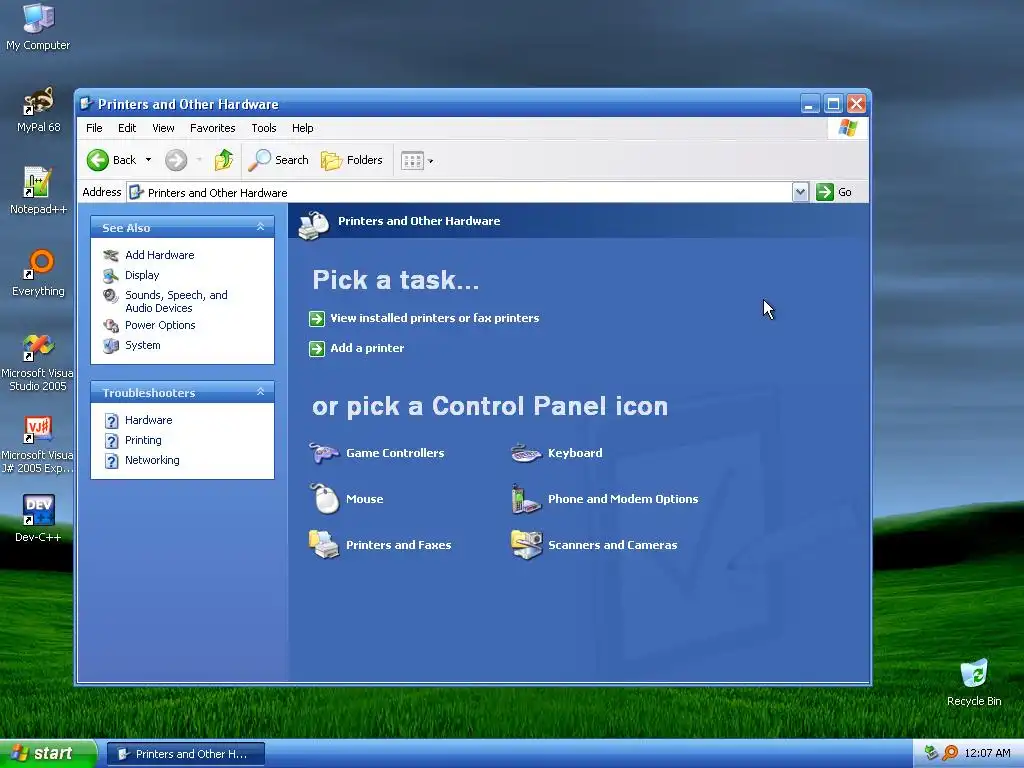Click the help icon beside Printing troubleshooter

click(112, 441)
